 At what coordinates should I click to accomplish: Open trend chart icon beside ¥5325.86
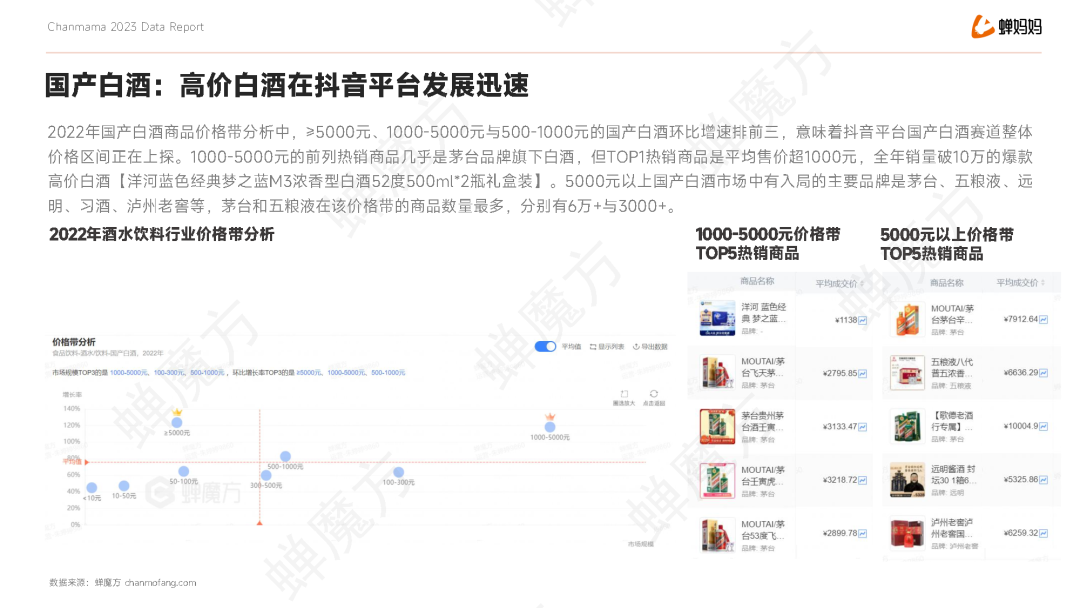[1043, 480]
